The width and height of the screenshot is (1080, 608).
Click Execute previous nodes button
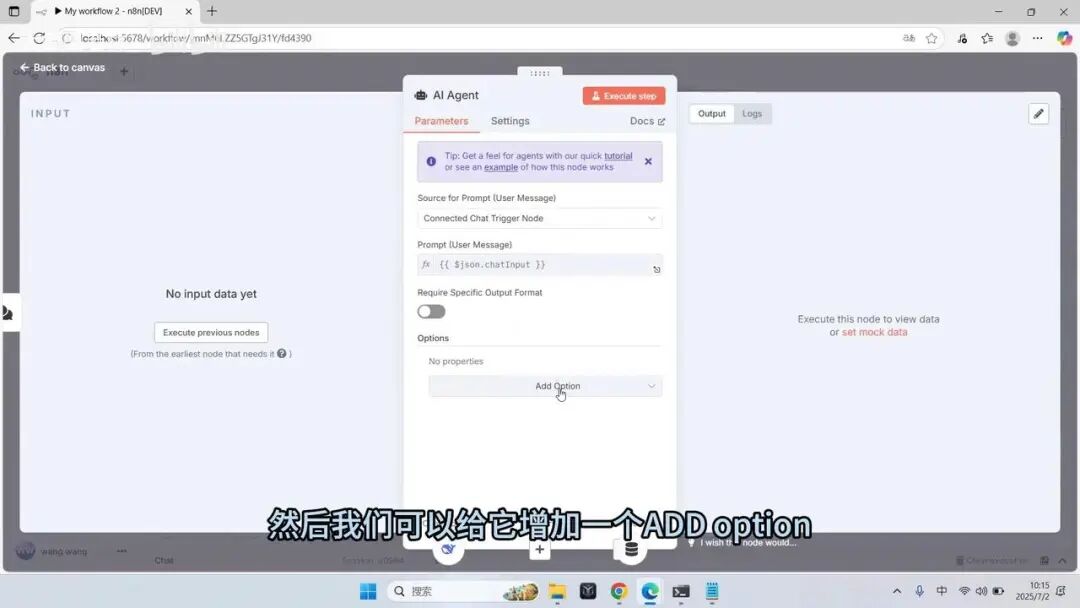[x=211, y=333]
